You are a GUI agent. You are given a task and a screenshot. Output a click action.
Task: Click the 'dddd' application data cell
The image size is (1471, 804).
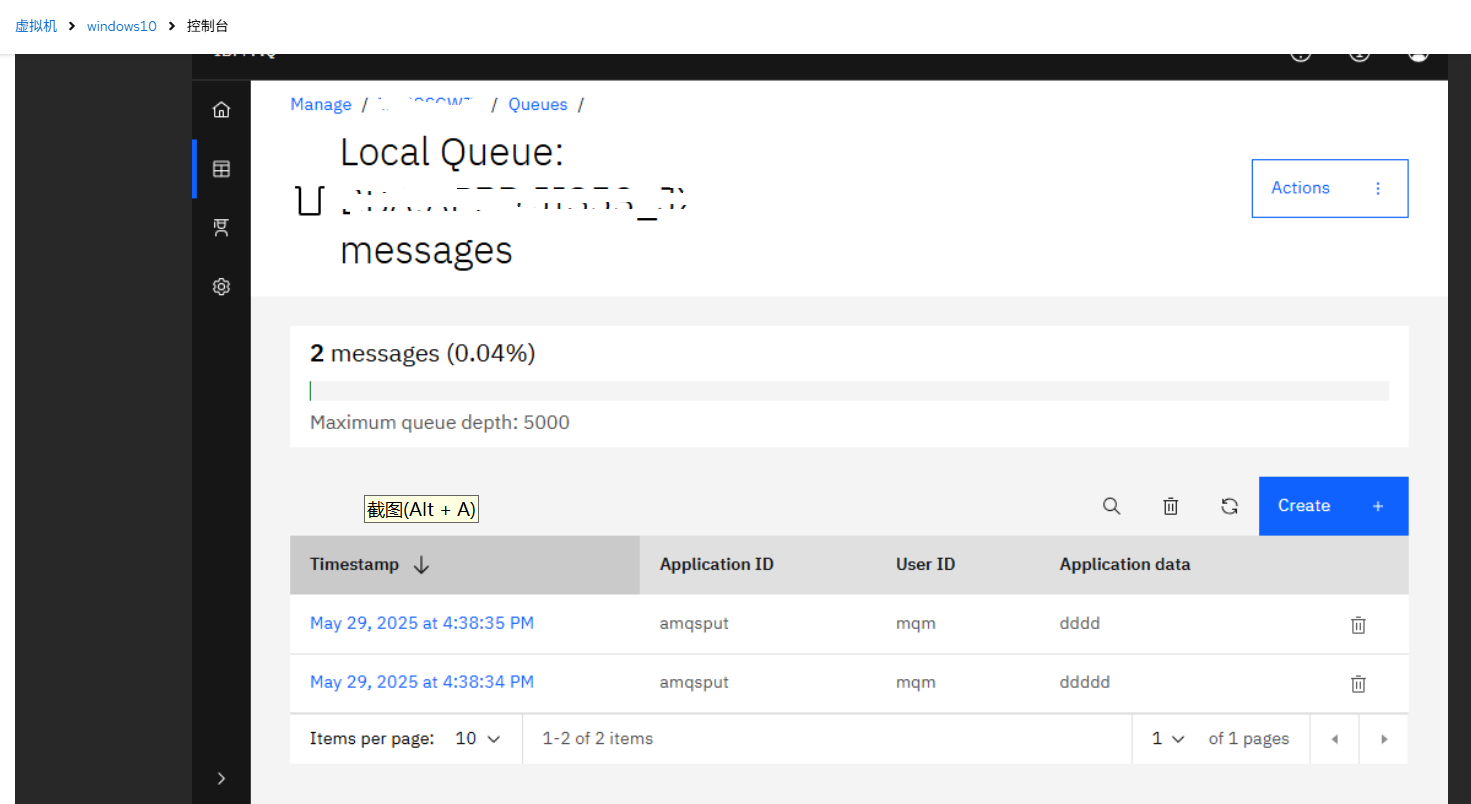(1080, 623)
